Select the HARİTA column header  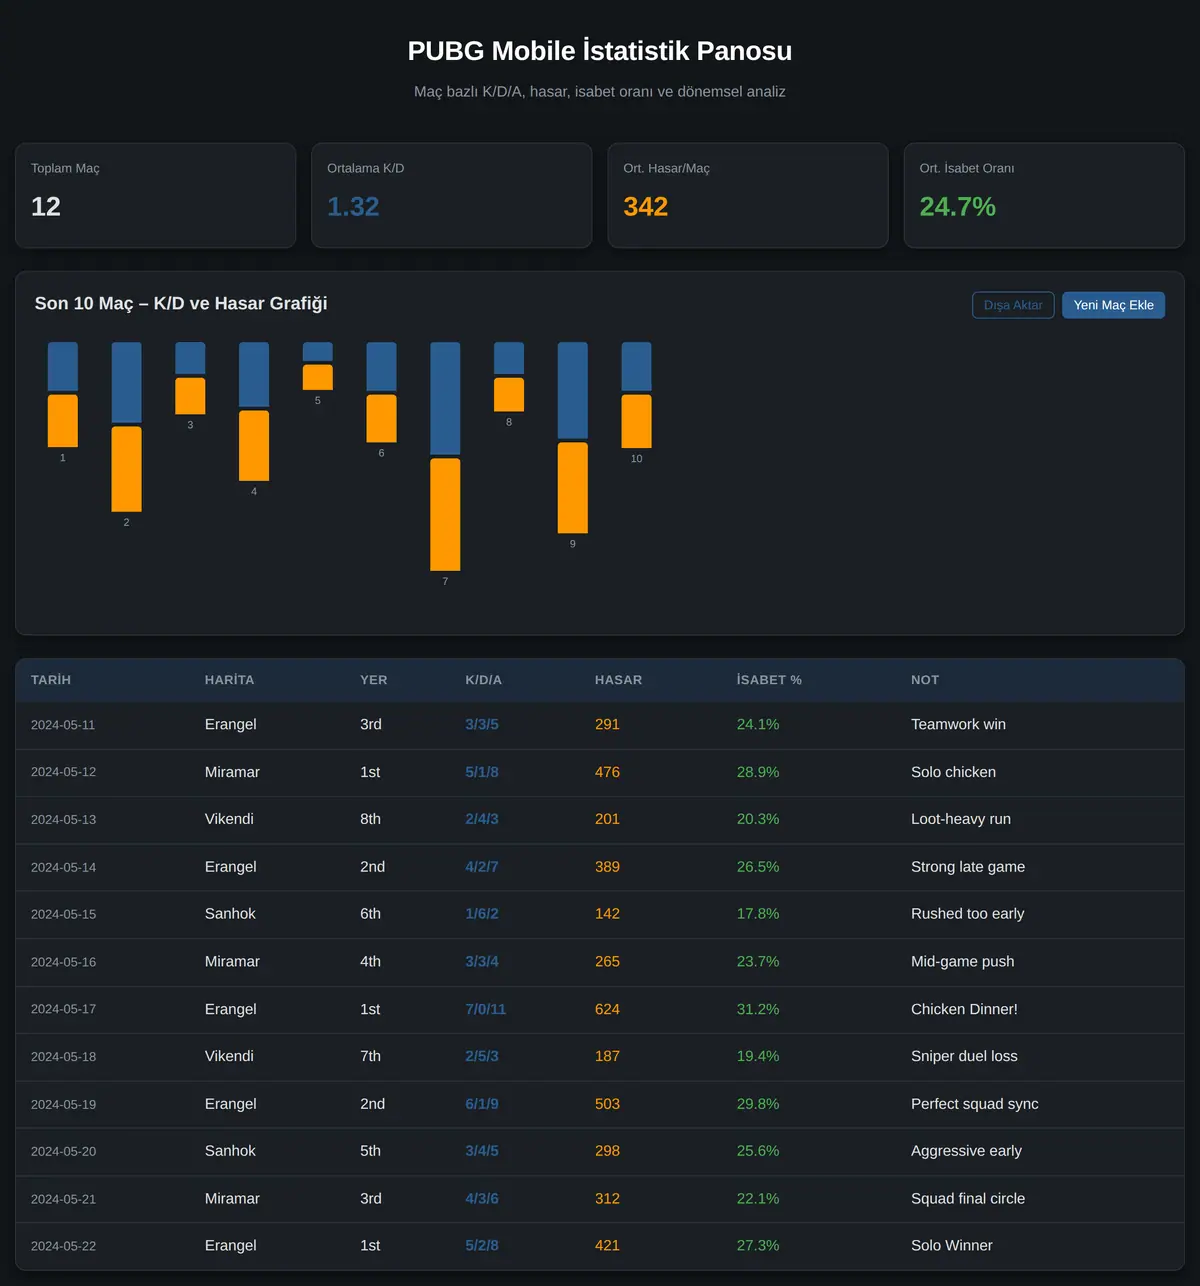click(229, 680)
